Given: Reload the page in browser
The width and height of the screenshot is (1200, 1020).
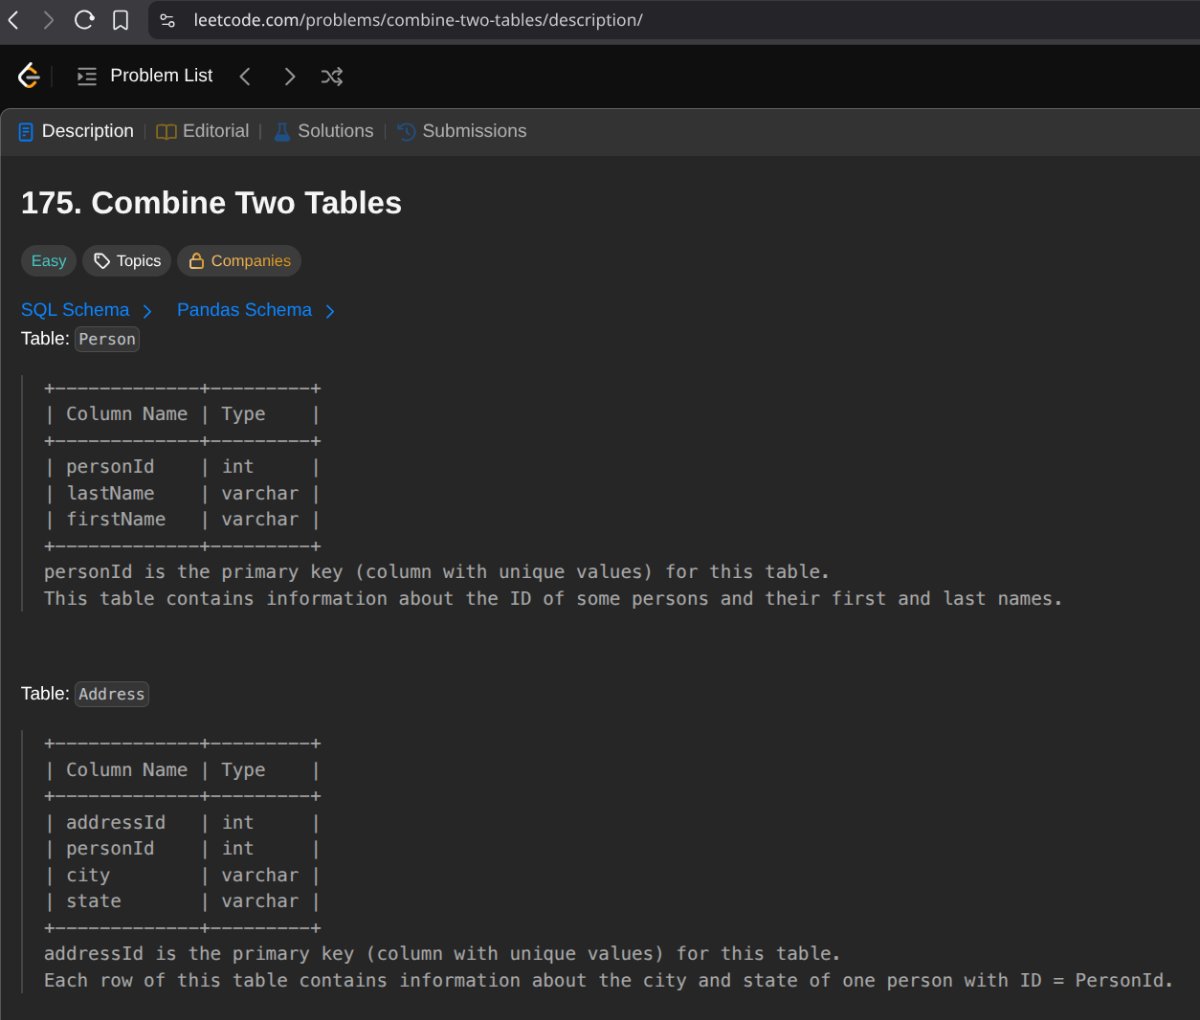Looking at the screenshot, I should click(84, 20).
